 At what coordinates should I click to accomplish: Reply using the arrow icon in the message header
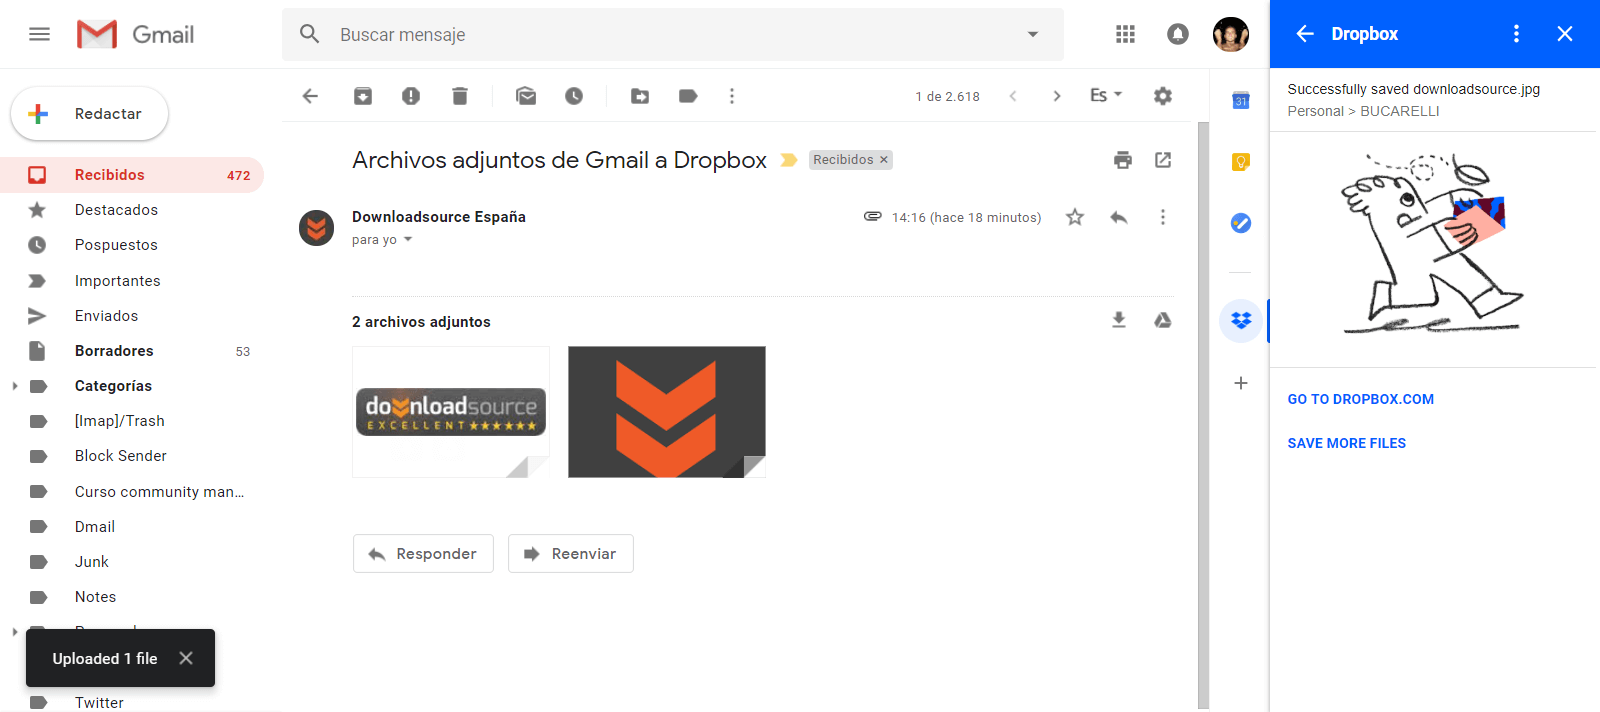coord(1119,217)
